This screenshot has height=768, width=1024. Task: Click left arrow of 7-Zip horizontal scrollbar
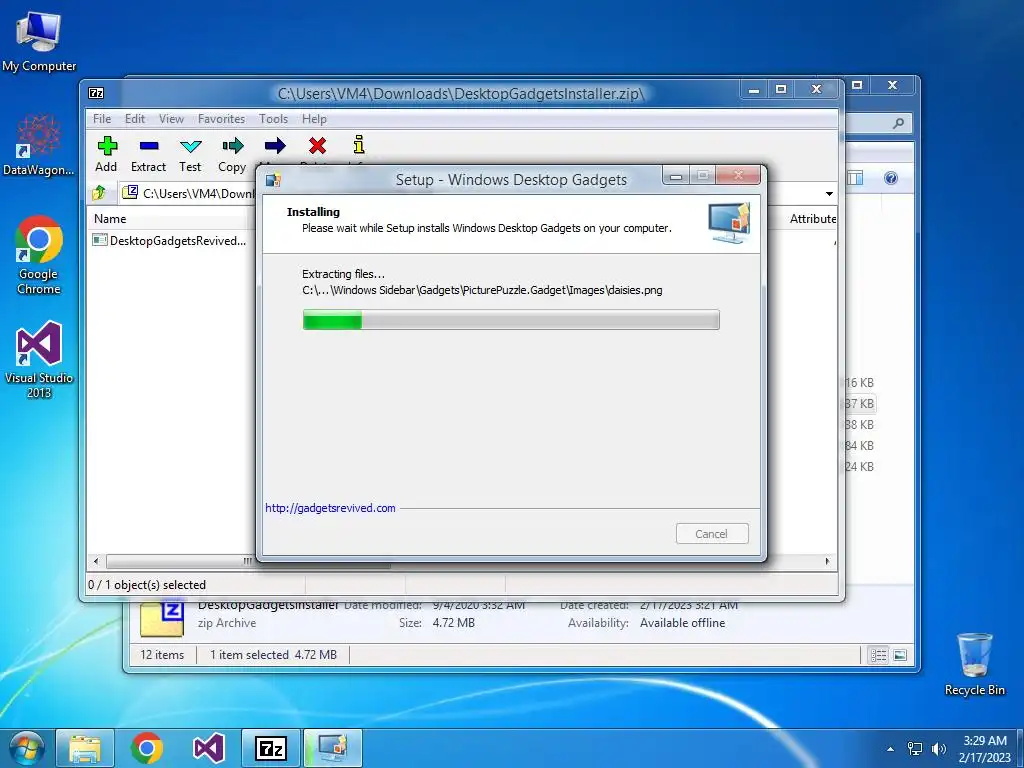coord(96,561)
